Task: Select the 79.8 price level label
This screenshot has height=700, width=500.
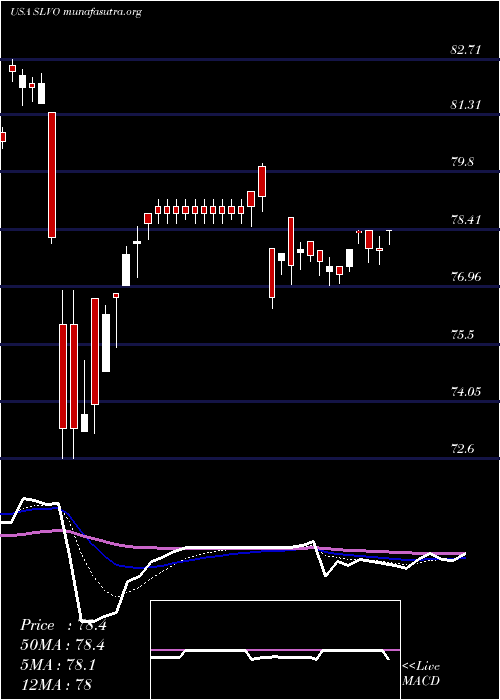Action: click(462, 162)
